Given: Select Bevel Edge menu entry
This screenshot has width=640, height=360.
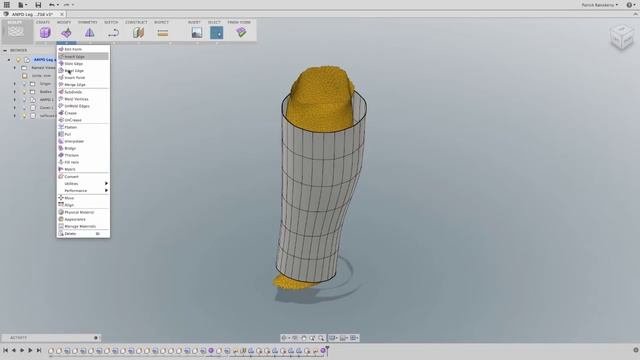Looking at the screenshot, I should [x=83, y=71].
